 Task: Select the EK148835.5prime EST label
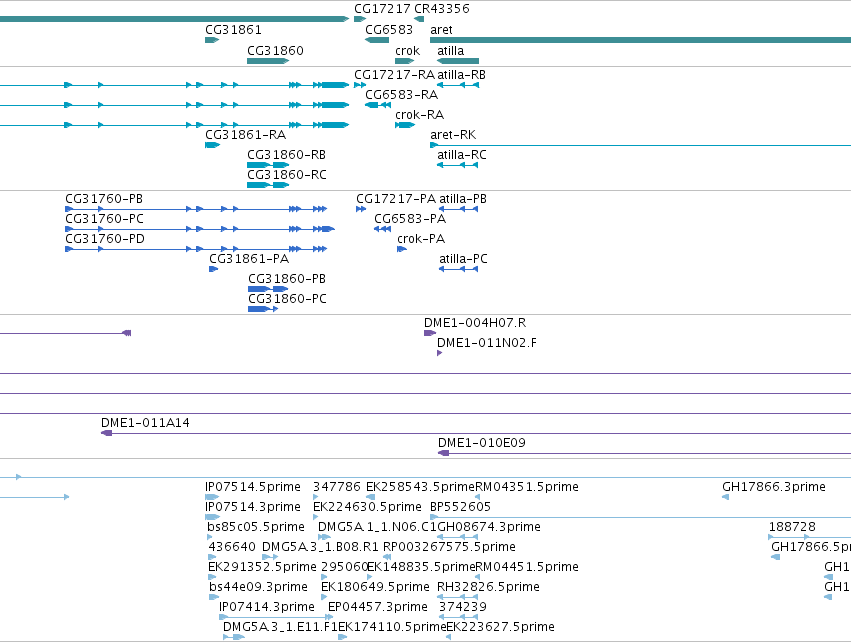(421, 567)
